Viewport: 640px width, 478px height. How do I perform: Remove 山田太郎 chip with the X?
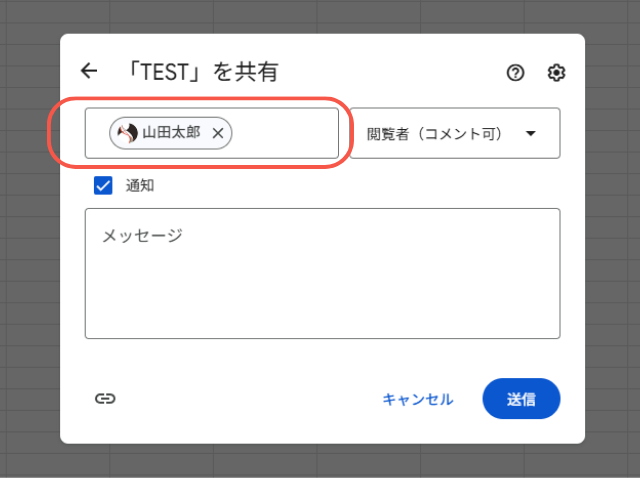point(218,133)
